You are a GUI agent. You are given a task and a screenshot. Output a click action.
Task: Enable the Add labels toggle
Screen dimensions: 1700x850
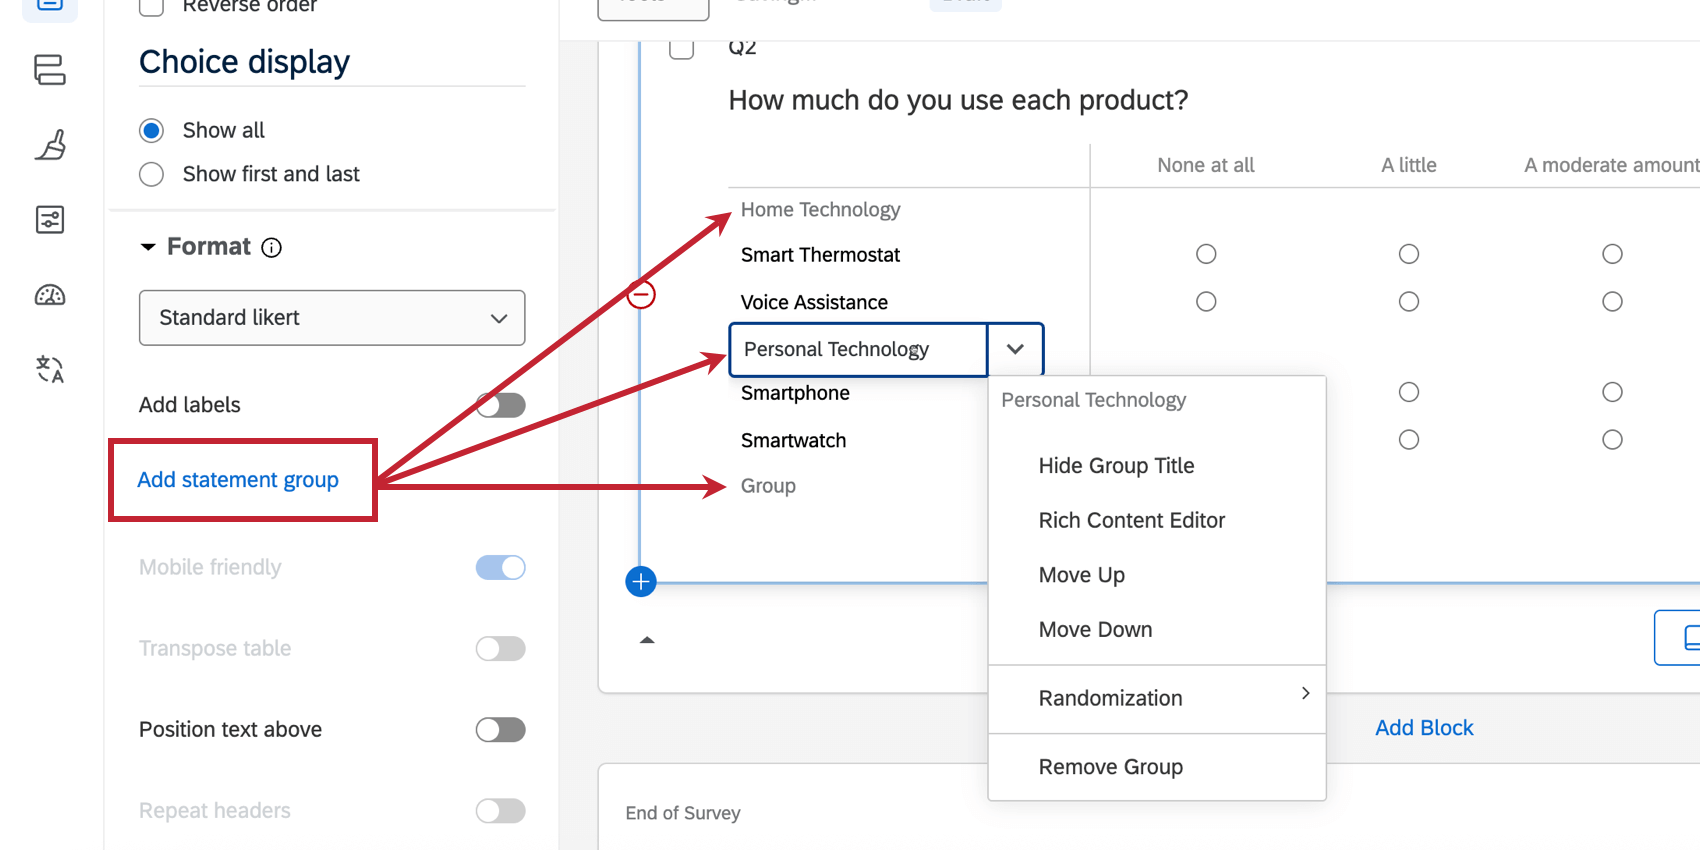pyautogui.click(x=500, y=405)
